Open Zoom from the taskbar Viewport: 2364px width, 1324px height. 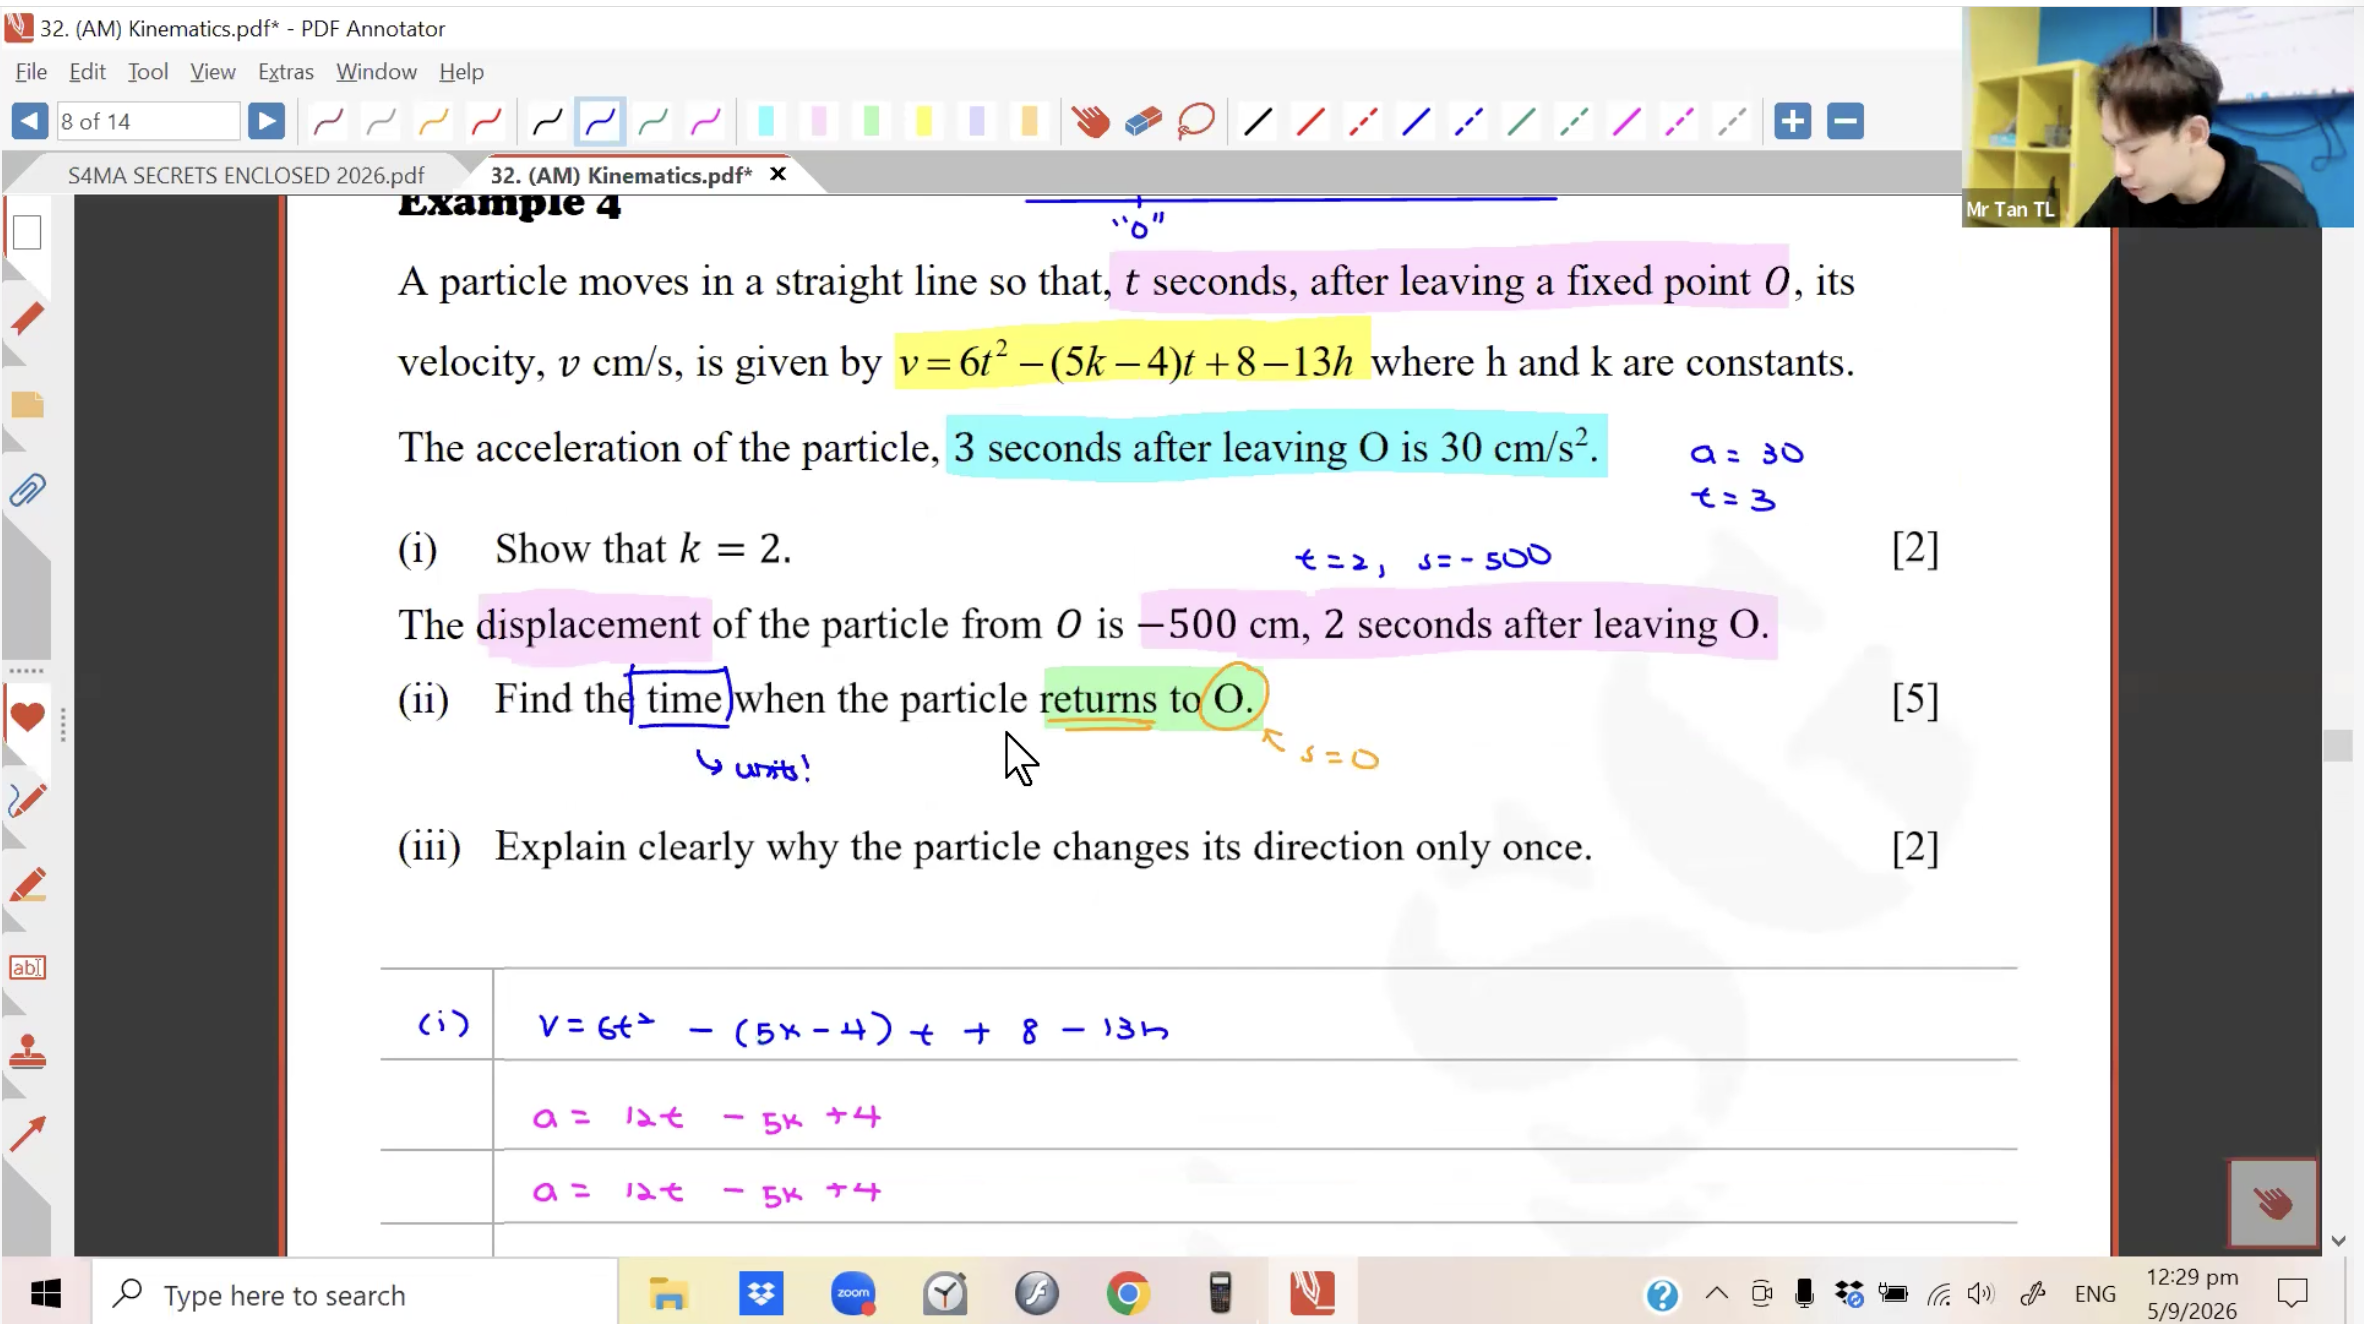[853, 1294]
